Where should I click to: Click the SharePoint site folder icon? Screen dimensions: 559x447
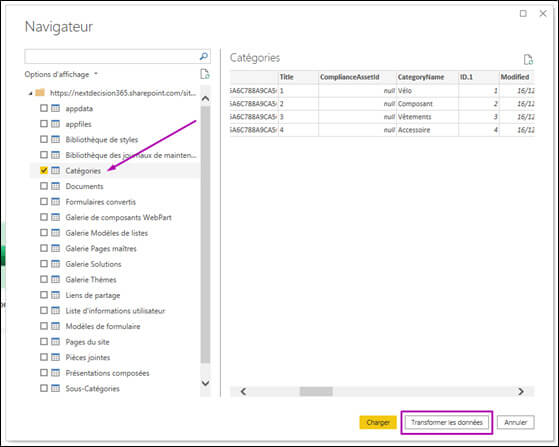click(x=40, y=93)
